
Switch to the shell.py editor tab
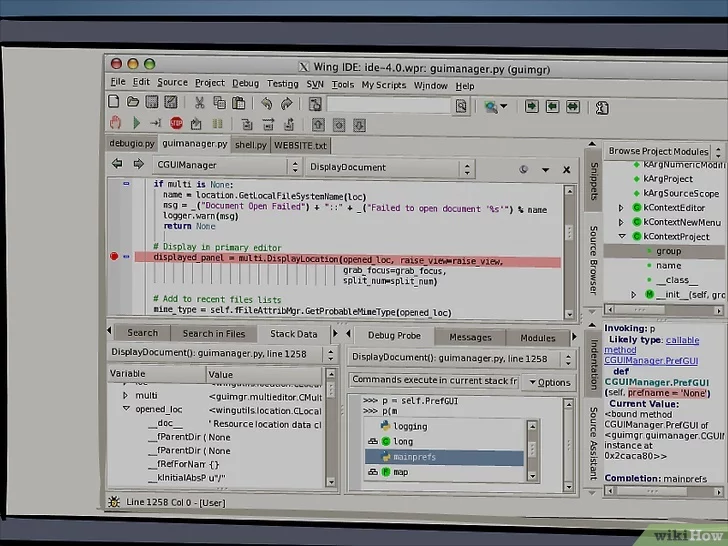pyautogui.click(x=251, y=145)
